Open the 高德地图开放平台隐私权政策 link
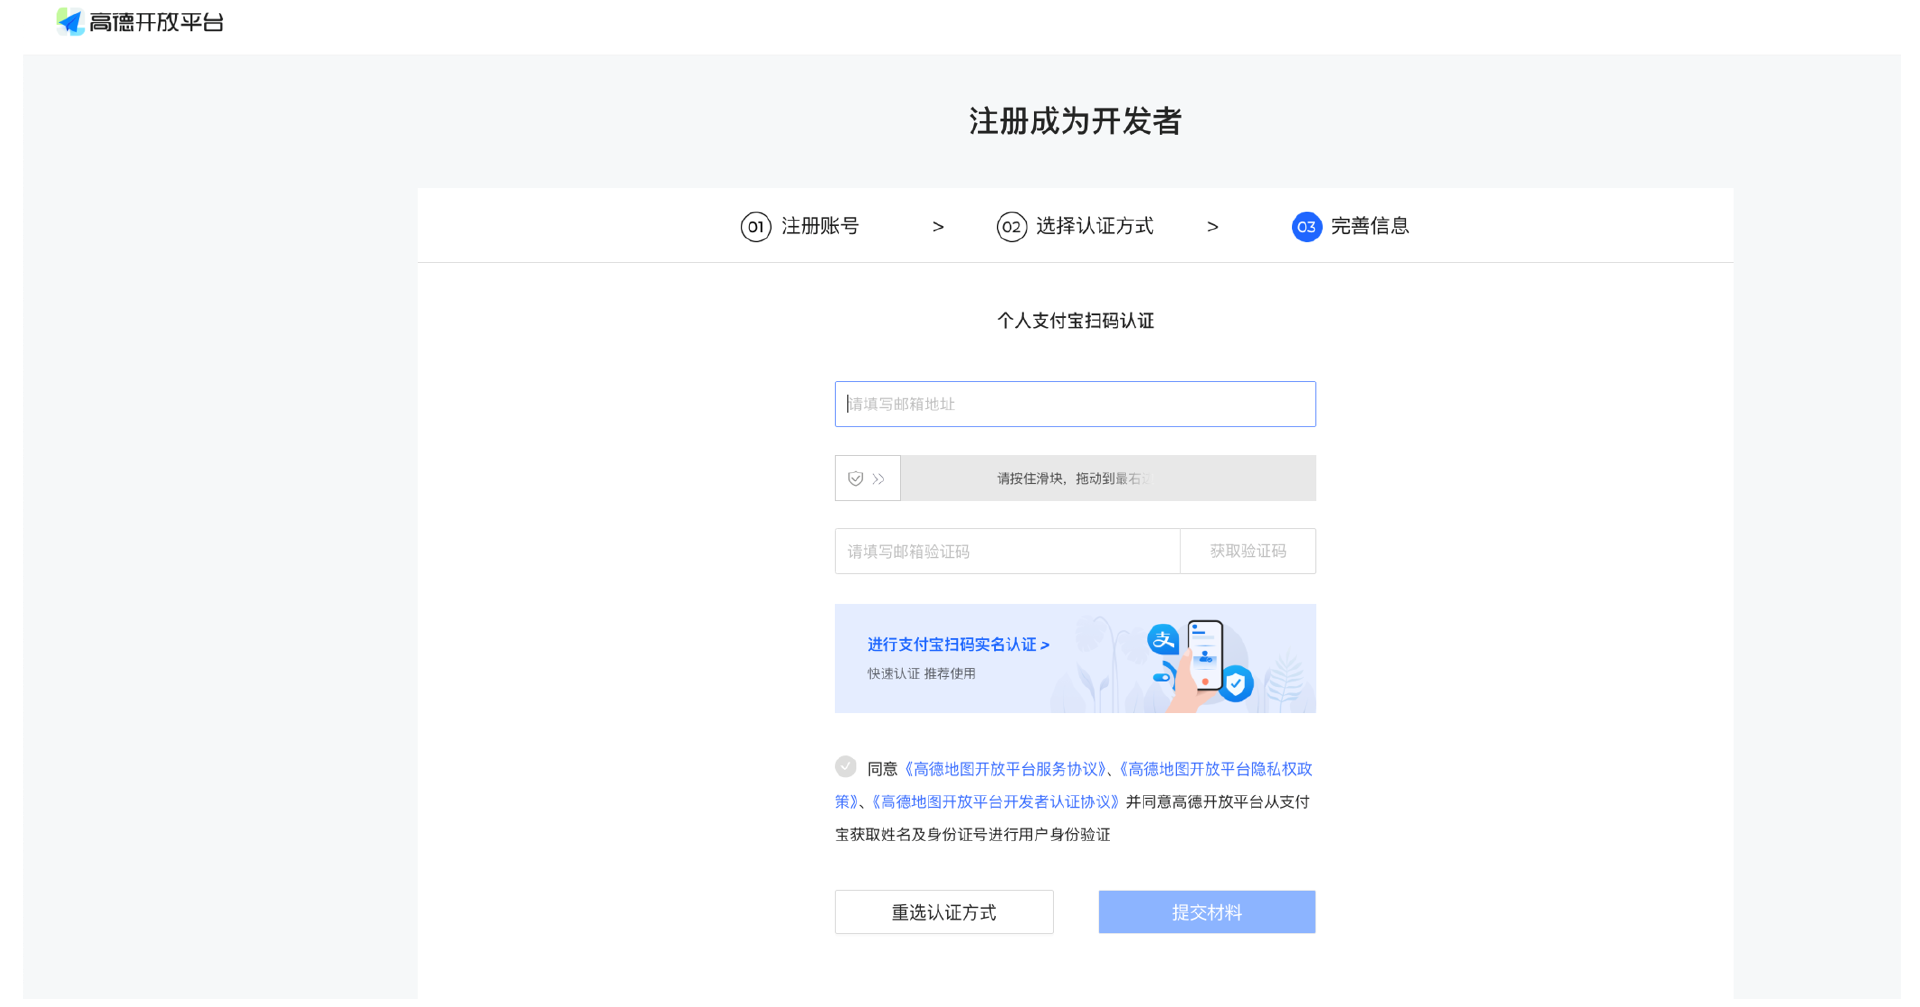Image resolution: width=1920 pixels, height=1007 pixels. click(x=1217, y=769)
